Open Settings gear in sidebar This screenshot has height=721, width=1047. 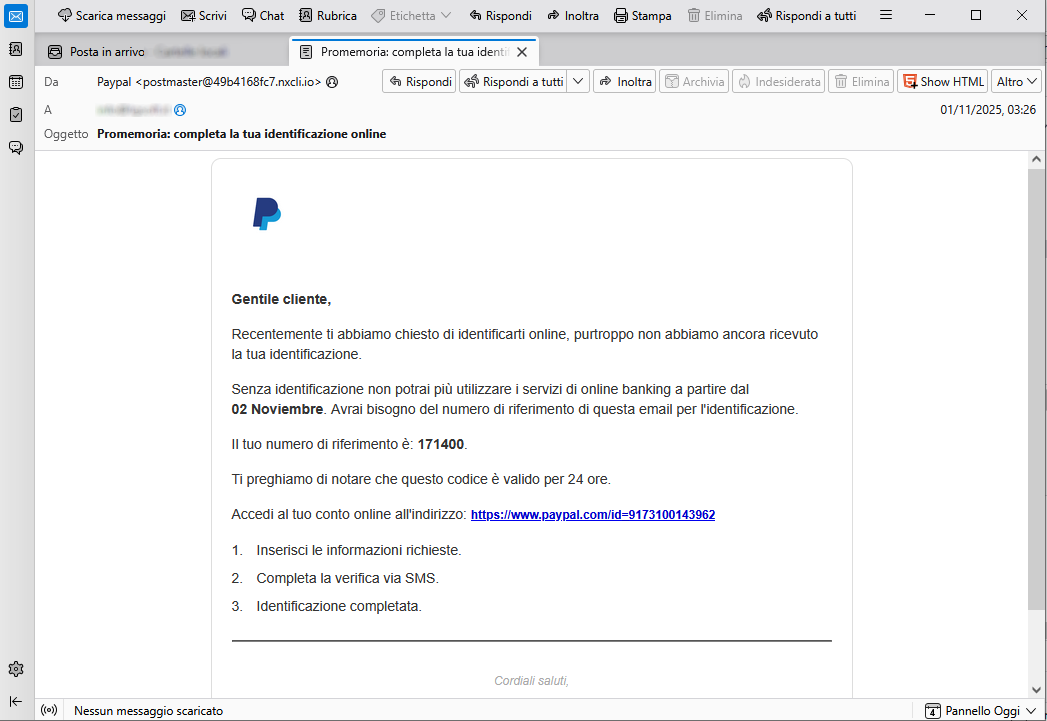coord(16,669)
